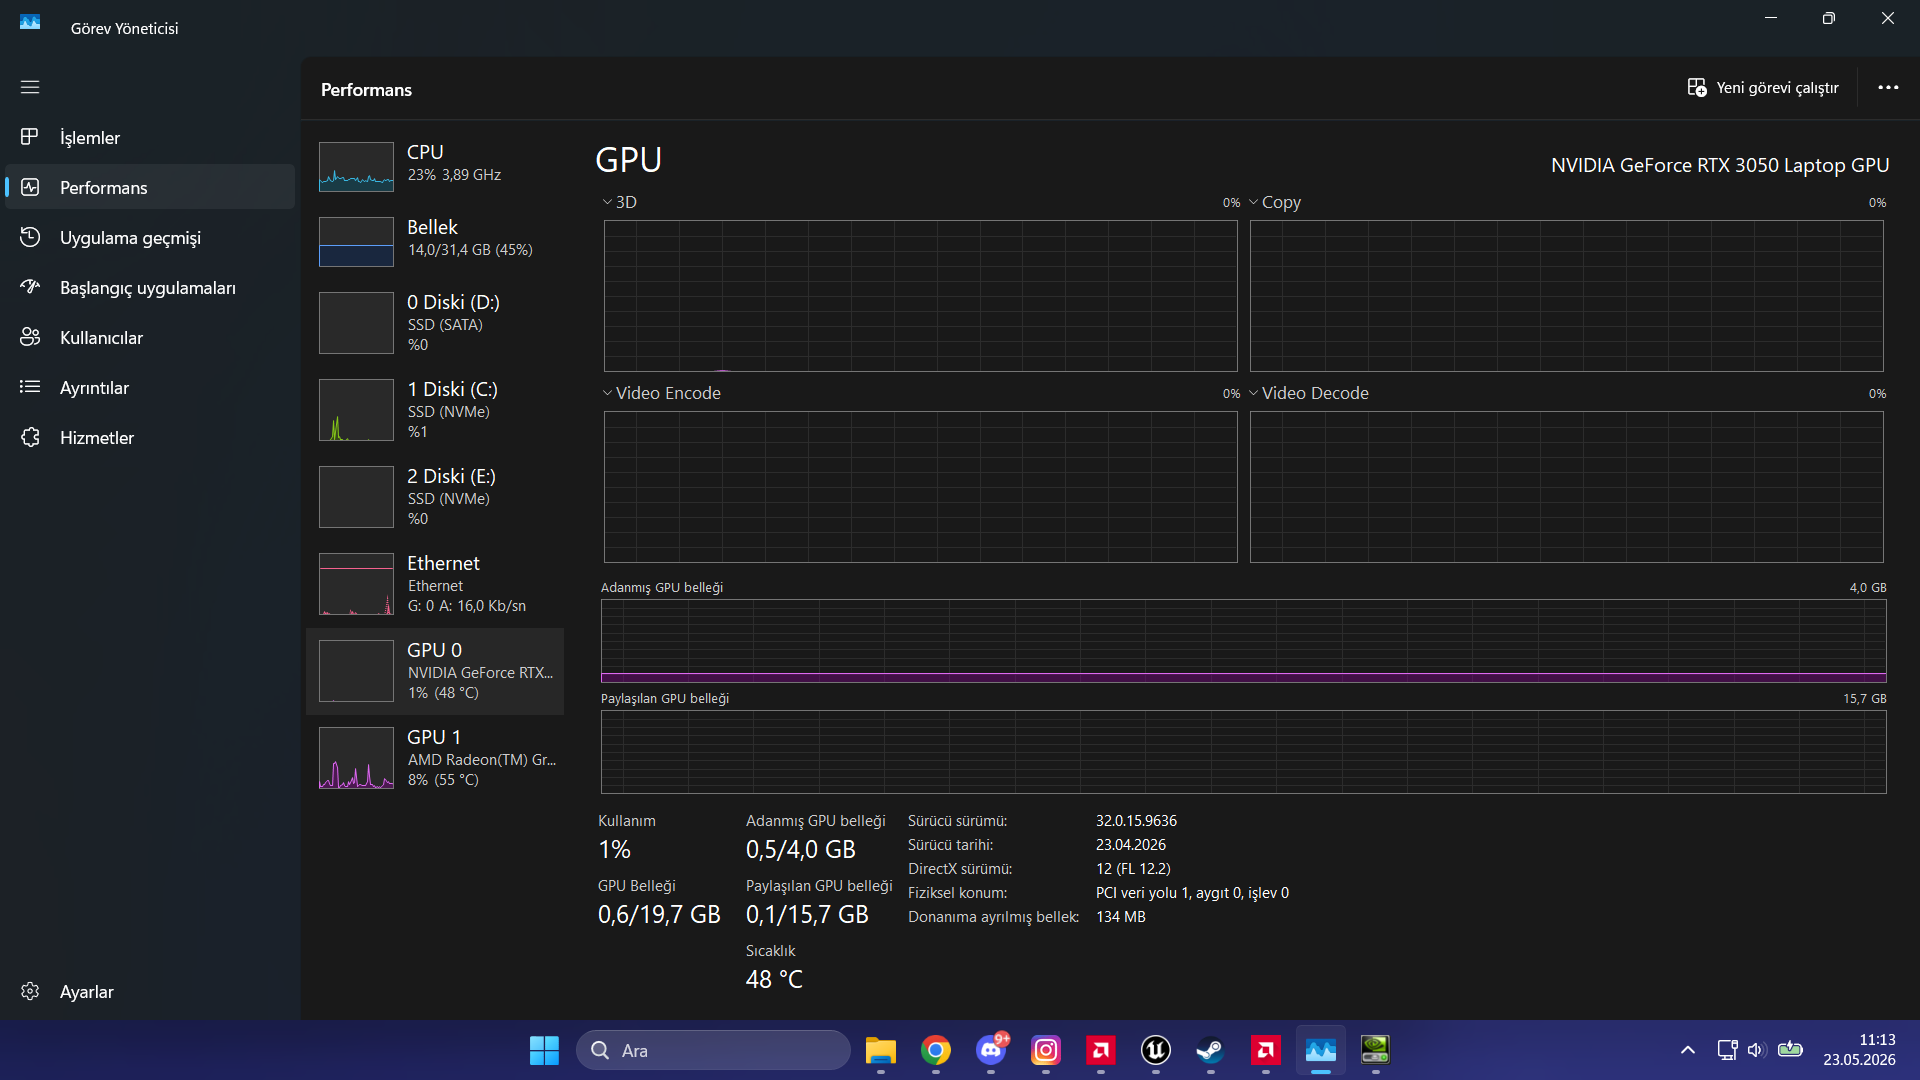Click GPU memory value 0,6/19,7 GB
Screen dimensions: 1920x1080
(659, 915)
